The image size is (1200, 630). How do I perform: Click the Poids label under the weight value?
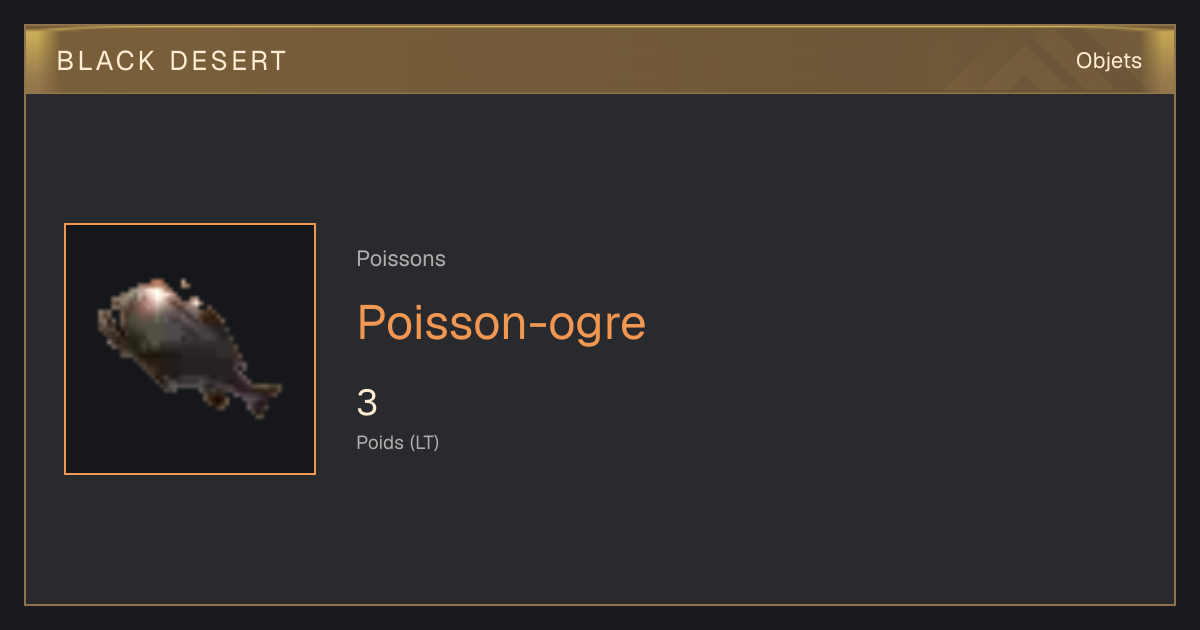pos(380,442)
